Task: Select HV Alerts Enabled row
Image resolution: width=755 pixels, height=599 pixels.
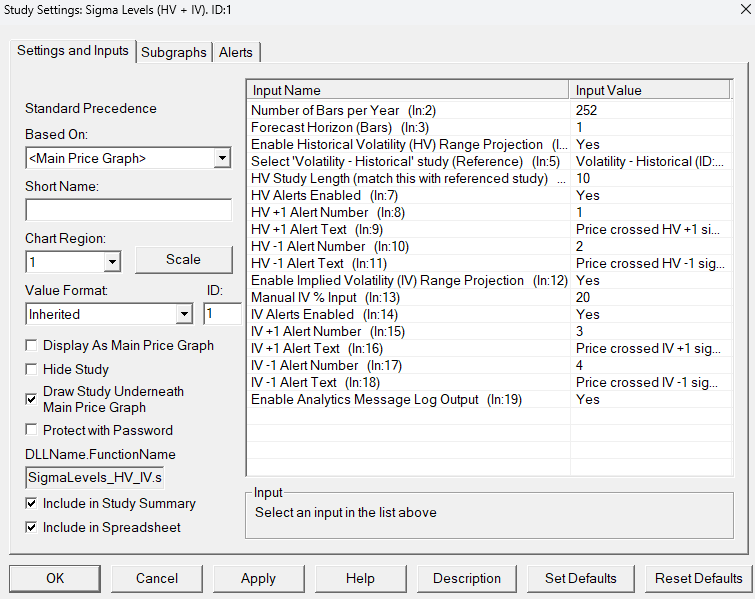Action: (490, 195)
